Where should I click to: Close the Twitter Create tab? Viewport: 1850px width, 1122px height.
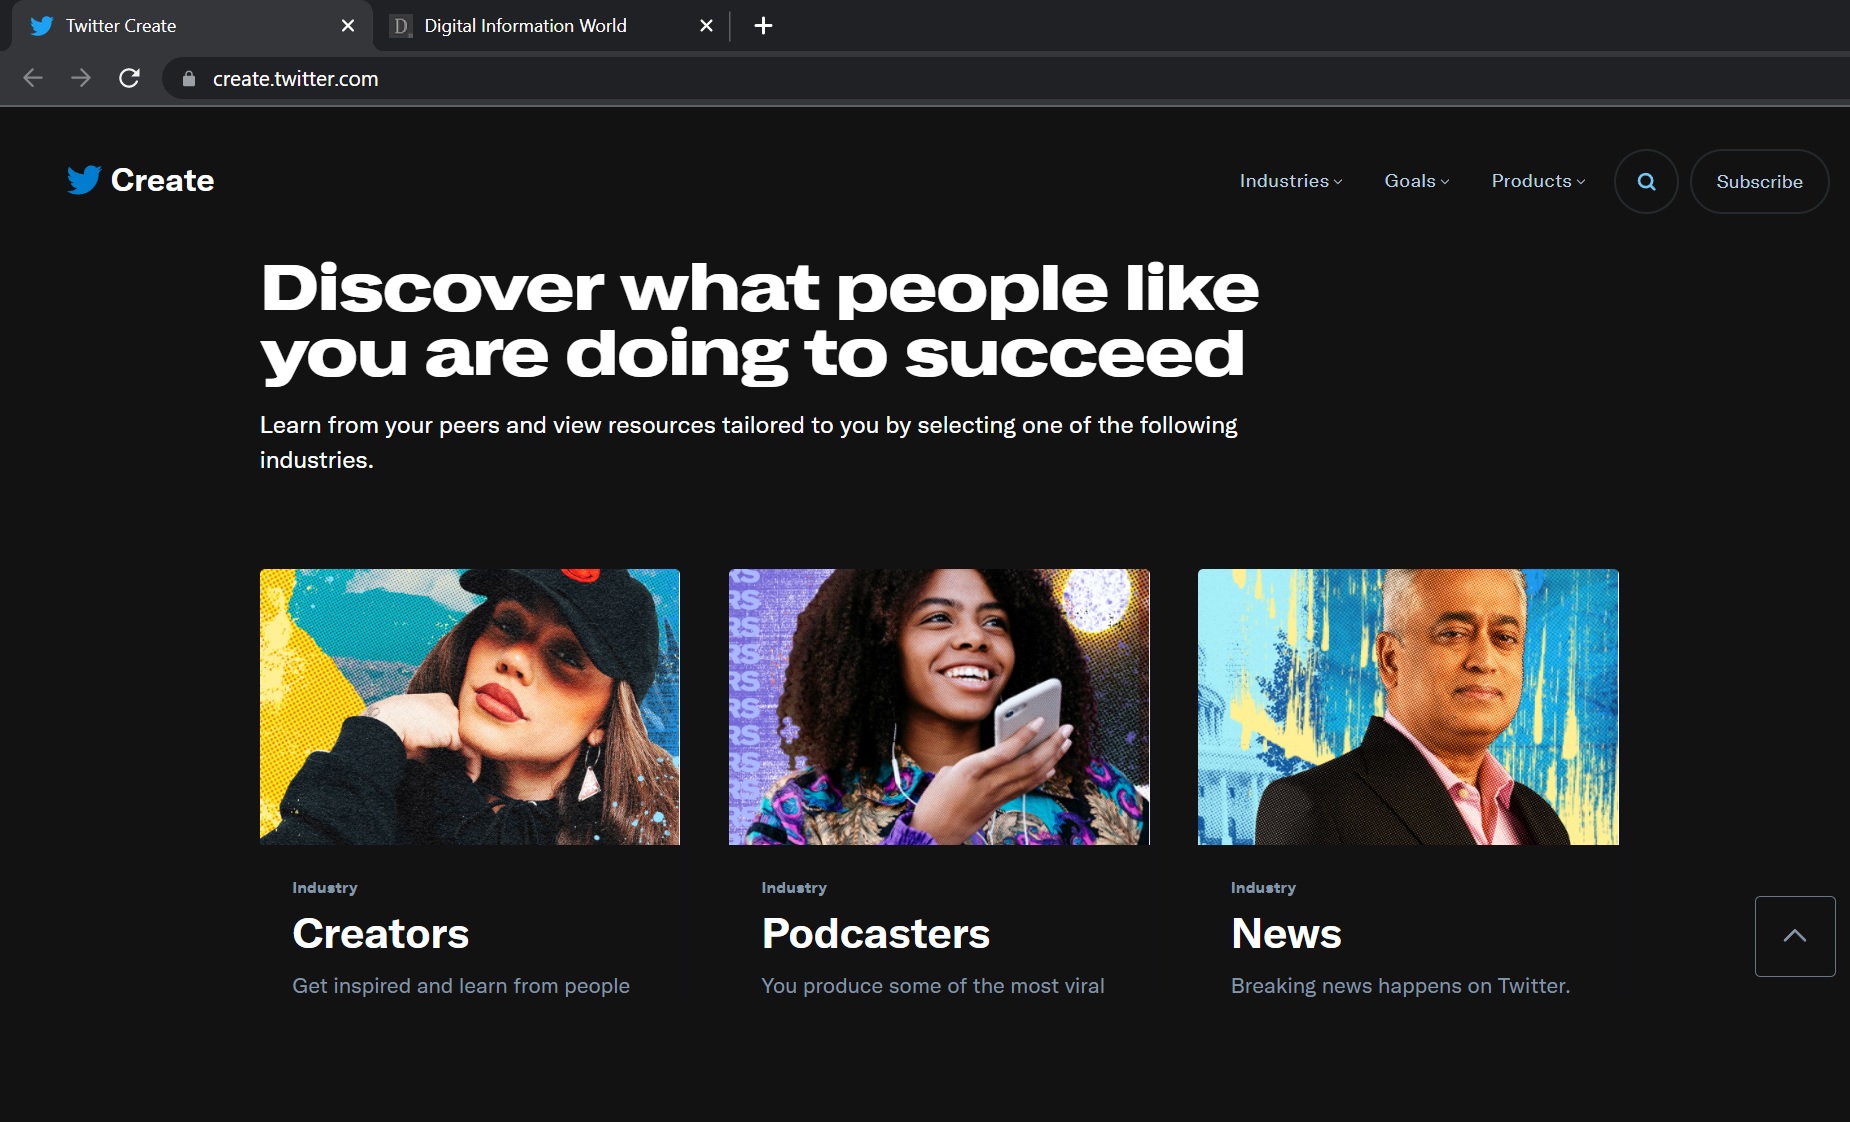click(348, 26)
